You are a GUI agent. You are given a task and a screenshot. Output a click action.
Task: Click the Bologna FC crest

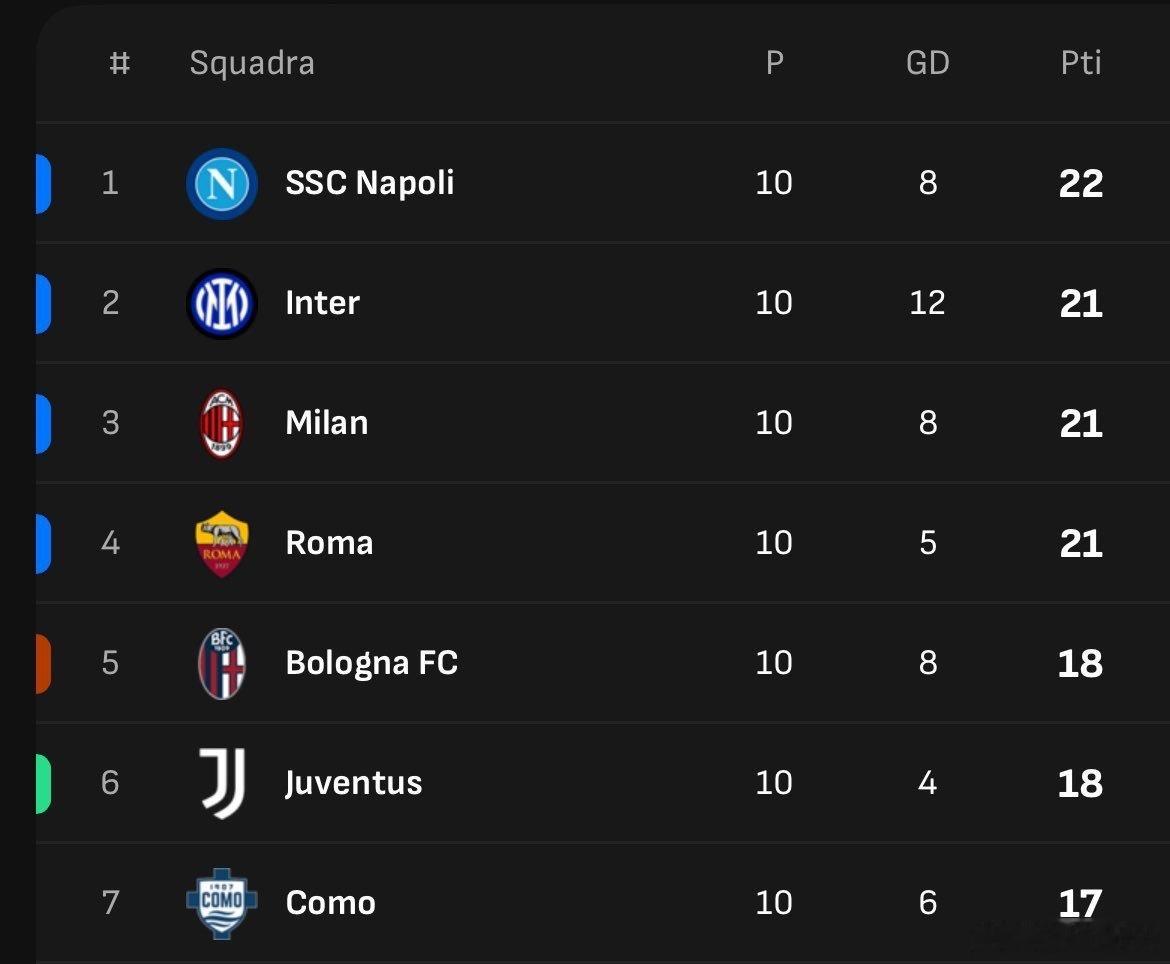pos(222,663)
